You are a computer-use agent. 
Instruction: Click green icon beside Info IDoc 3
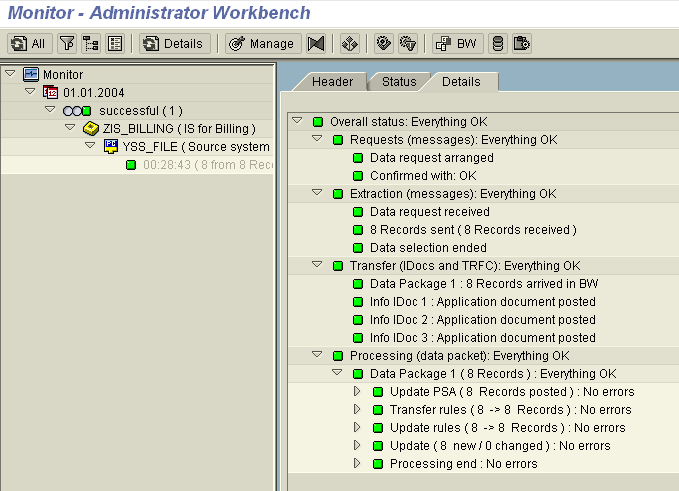pyautogui.click(x=358, y=338)
